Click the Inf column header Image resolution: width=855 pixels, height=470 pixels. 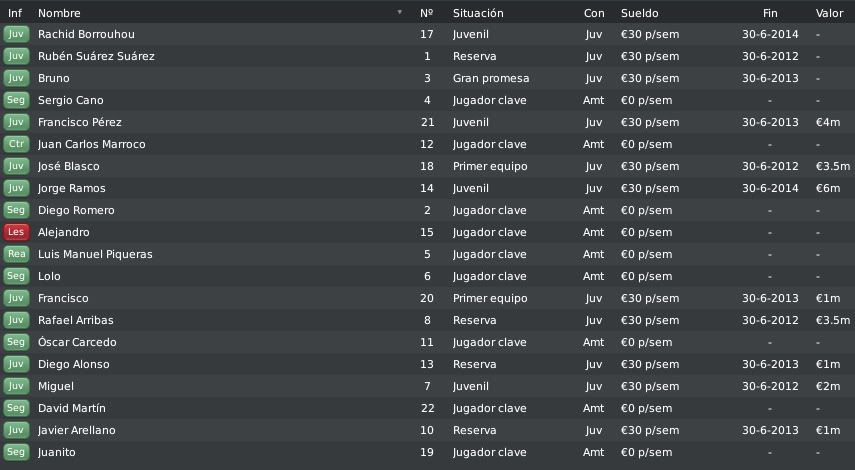tap(15, 13)
